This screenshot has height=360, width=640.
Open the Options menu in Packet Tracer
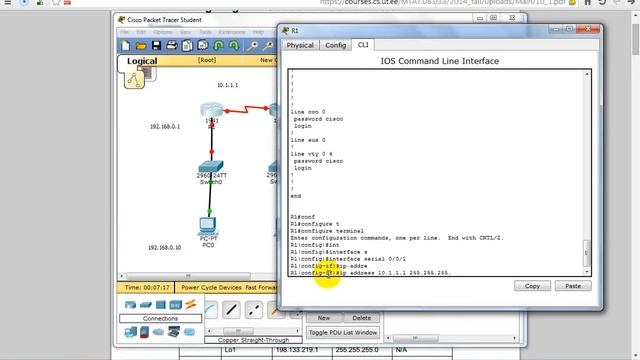point(163,32)
